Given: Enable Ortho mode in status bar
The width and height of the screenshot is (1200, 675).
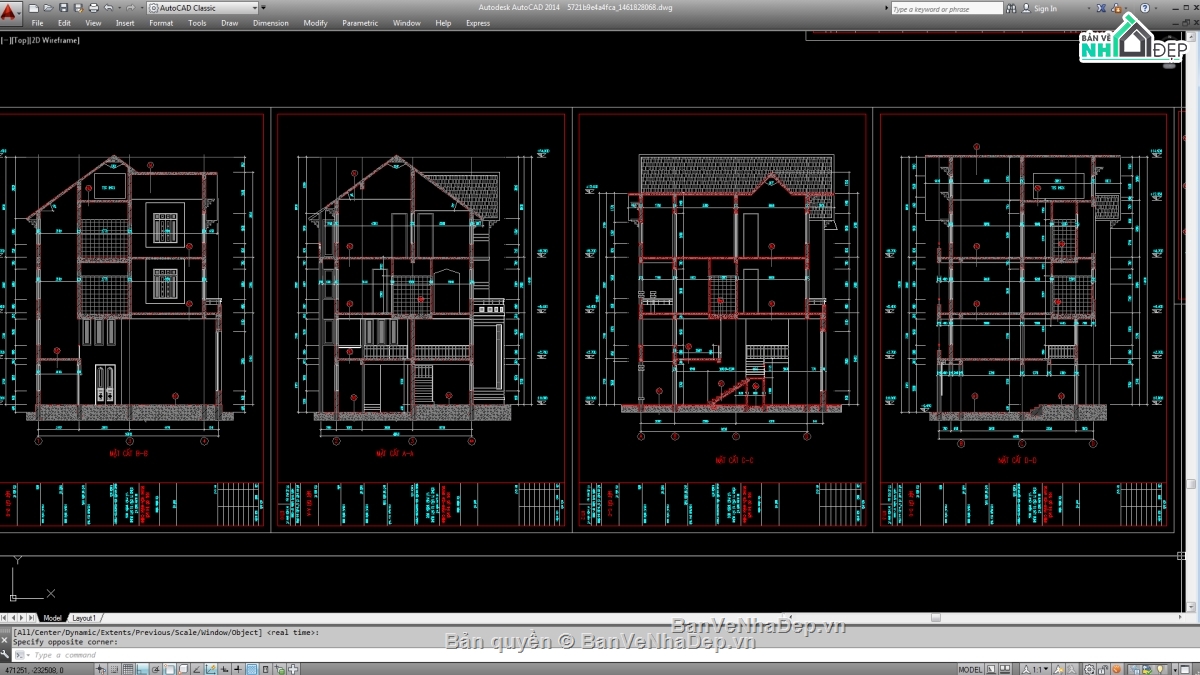Looking at the screenshot, I should pos(142,668).
